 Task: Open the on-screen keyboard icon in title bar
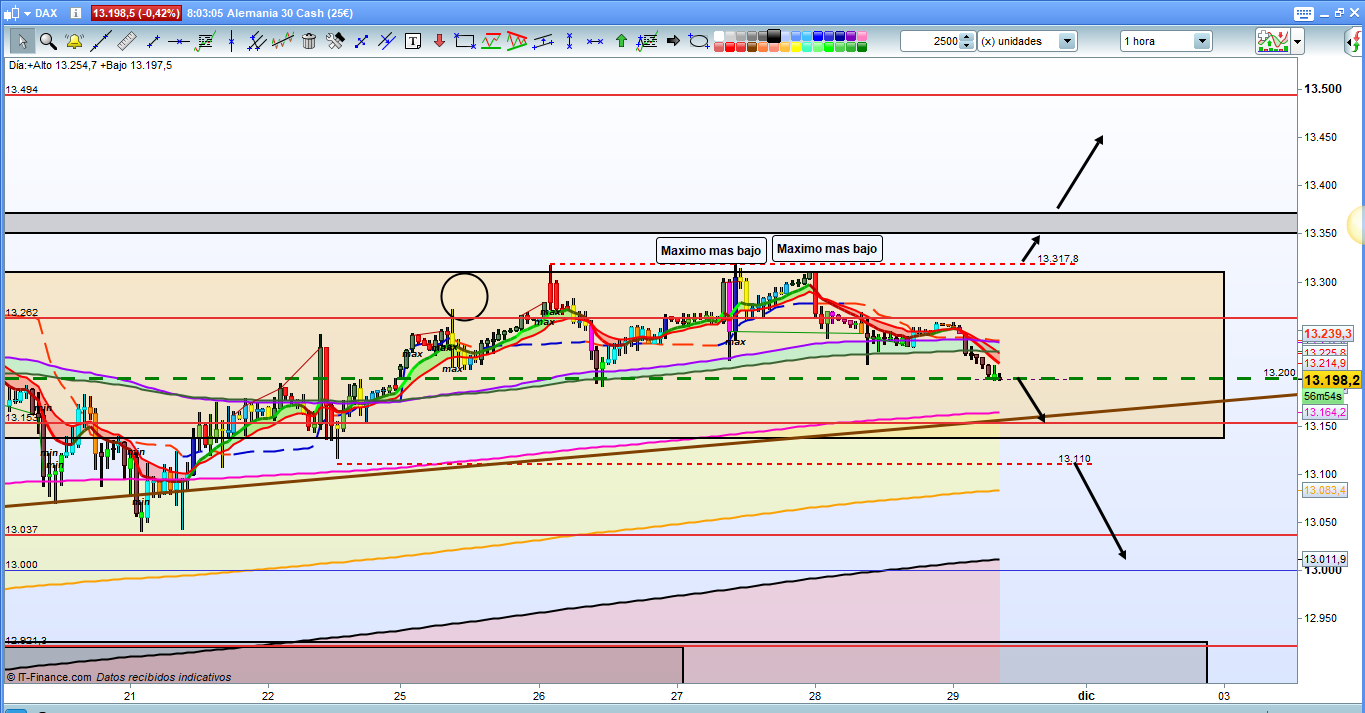coord(1302,13)
